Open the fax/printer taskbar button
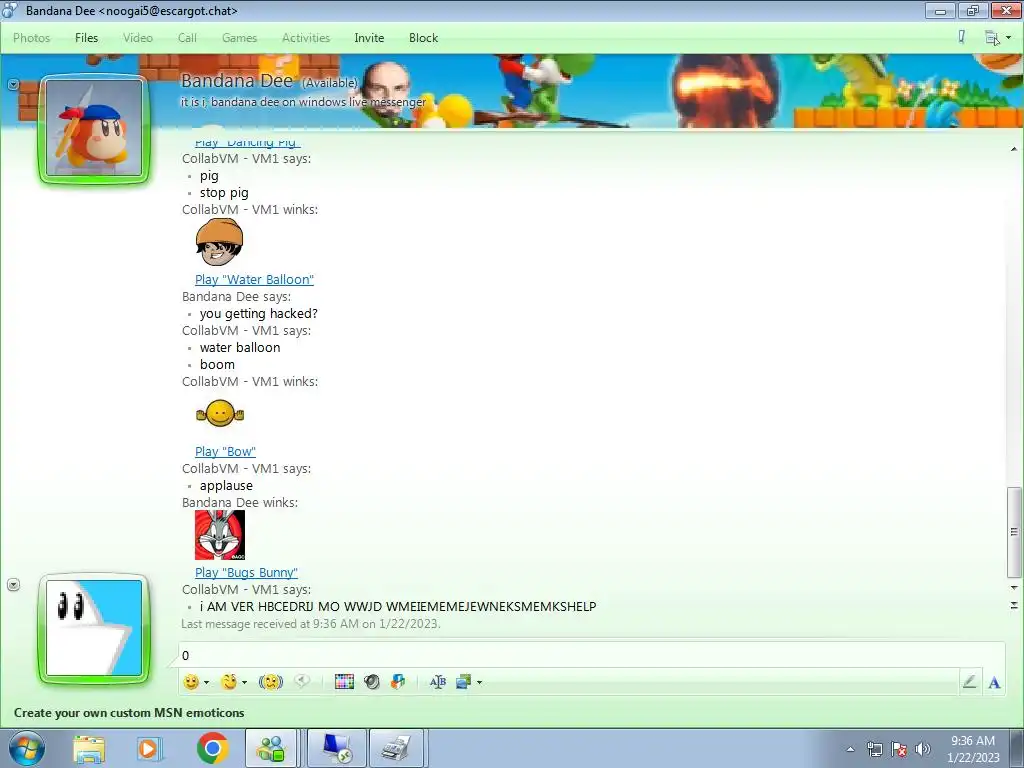This screenshot has width=1024, height=768. [396, 749]
